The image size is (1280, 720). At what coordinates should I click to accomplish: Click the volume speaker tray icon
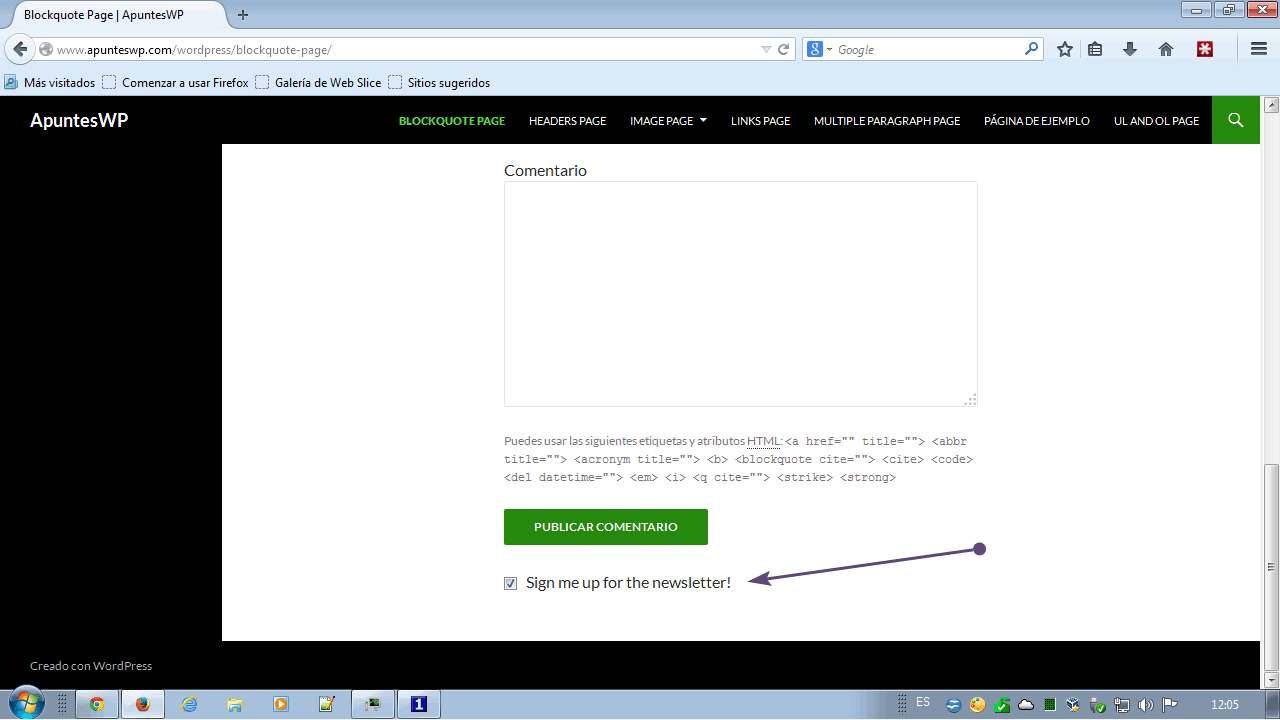[1146, 704]
